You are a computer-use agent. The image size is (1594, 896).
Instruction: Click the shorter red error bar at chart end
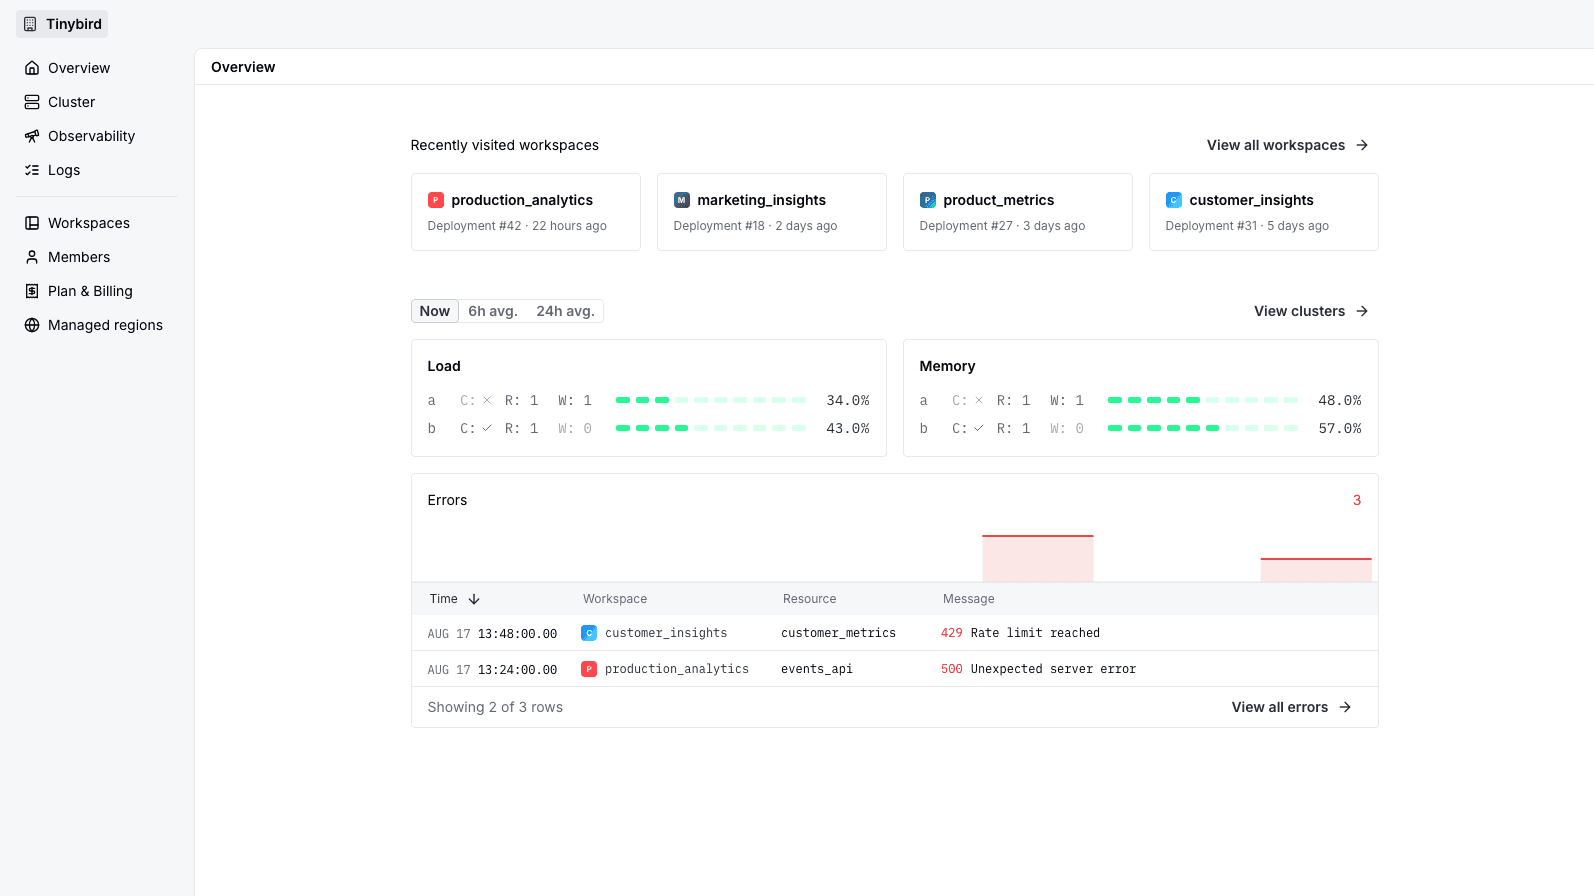point(1316,570)
